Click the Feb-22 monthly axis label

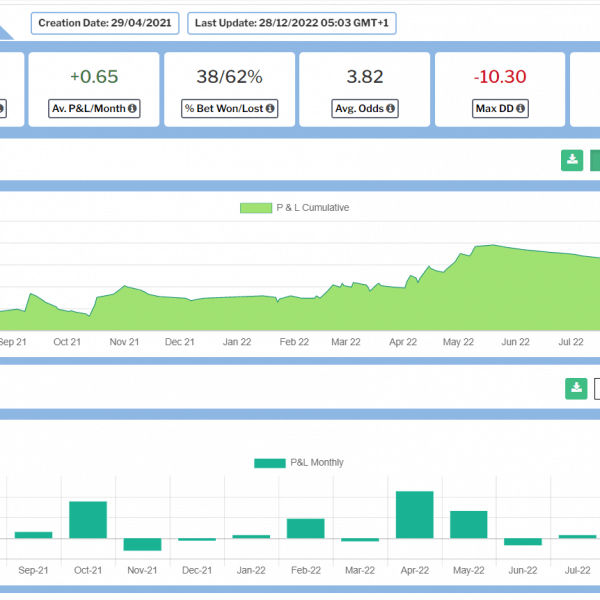point(306,570)
